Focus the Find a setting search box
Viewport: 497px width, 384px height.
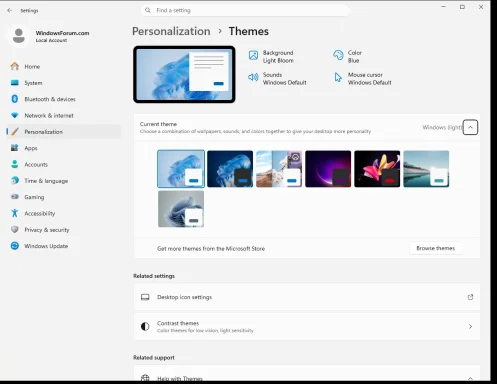[x=246, y=10]
